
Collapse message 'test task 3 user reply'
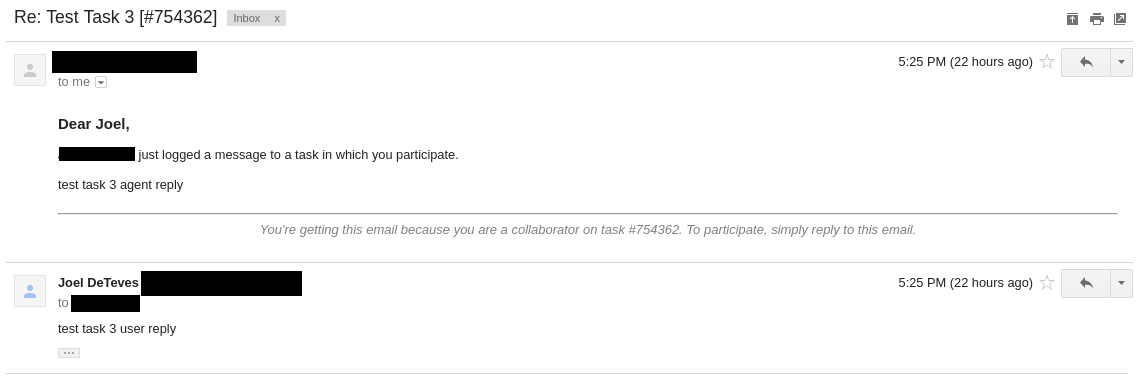(x=116, y=329)
